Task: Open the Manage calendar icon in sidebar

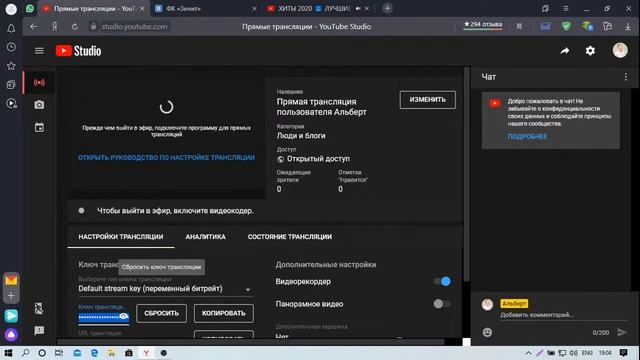Action: point(39,127)
